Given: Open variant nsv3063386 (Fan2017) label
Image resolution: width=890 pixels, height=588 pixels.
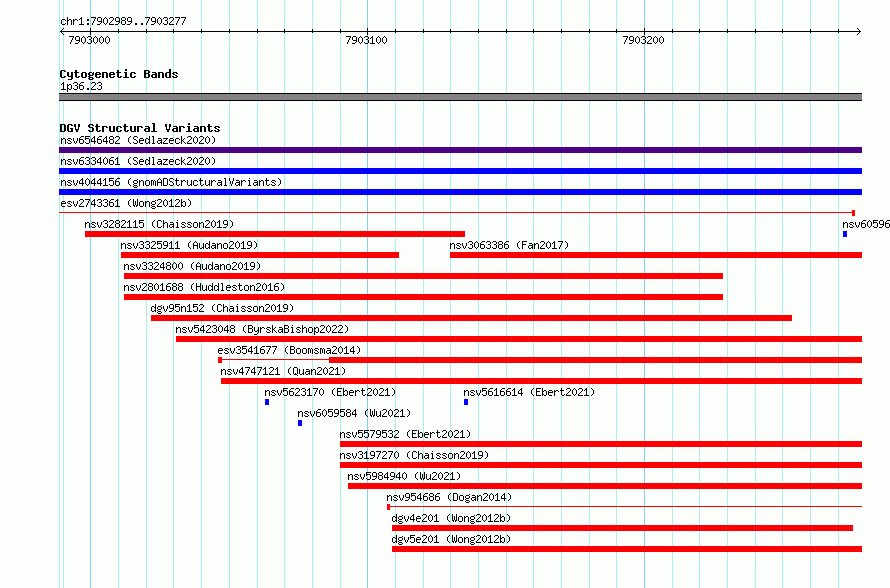Looking at the screenshot, I should (509, 245).
